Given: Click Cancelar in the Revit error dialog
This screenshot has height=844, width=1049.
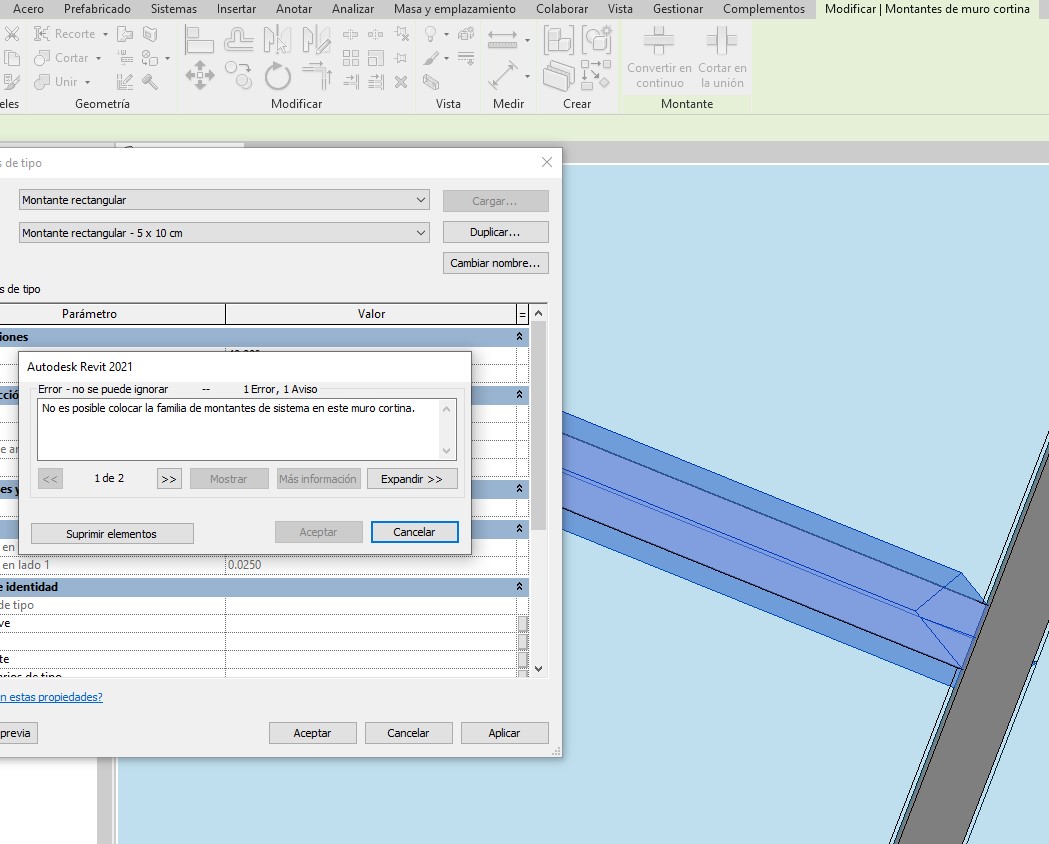Looking at the screenshot, I should (414, 532).
